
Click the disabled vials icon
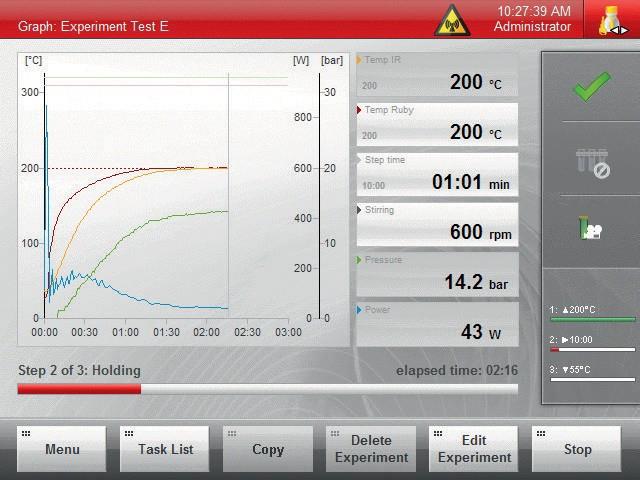click(592, 161)
